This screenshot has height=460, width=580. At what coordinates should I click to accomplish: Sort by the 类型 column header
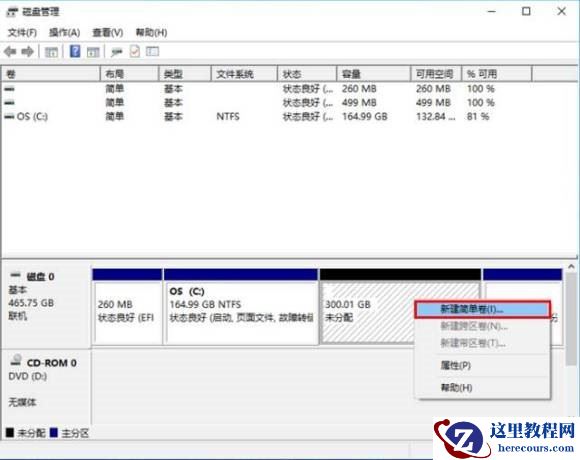pos(185,74)
